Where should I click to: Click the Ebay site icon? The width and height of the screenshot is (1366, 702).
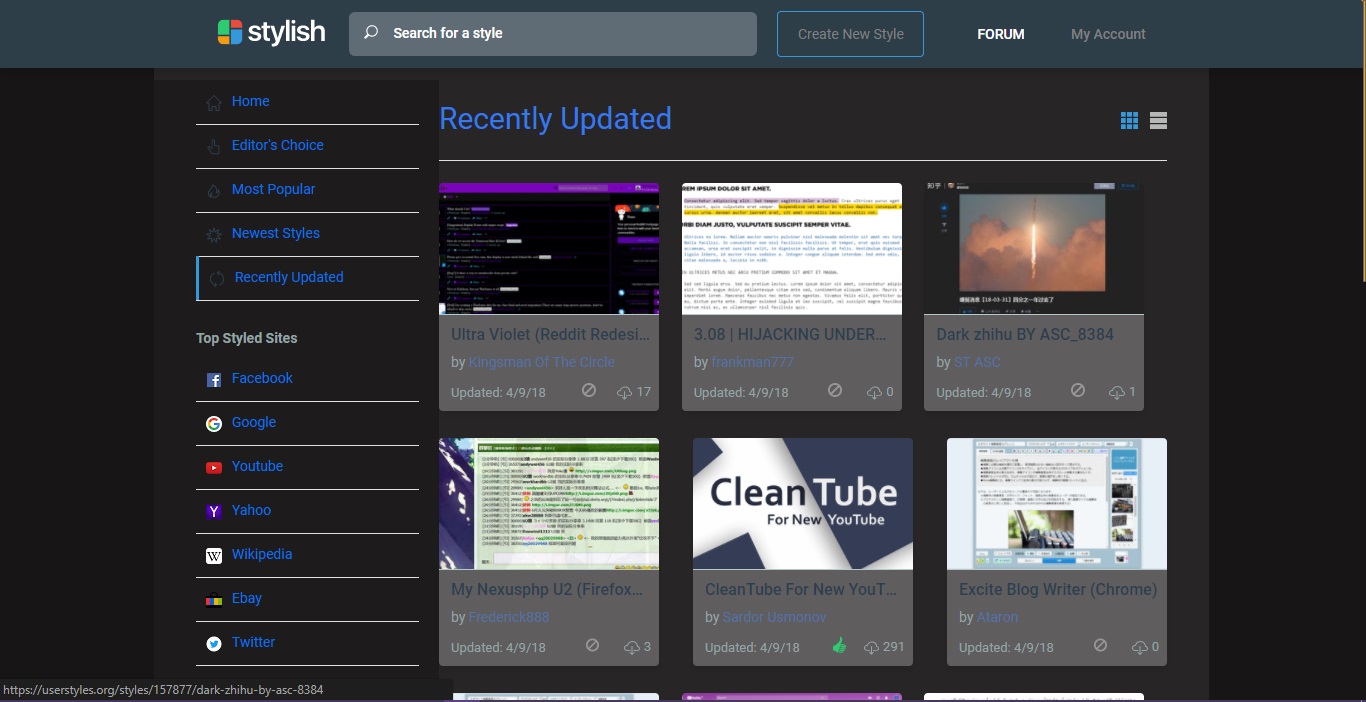point(214,599)
